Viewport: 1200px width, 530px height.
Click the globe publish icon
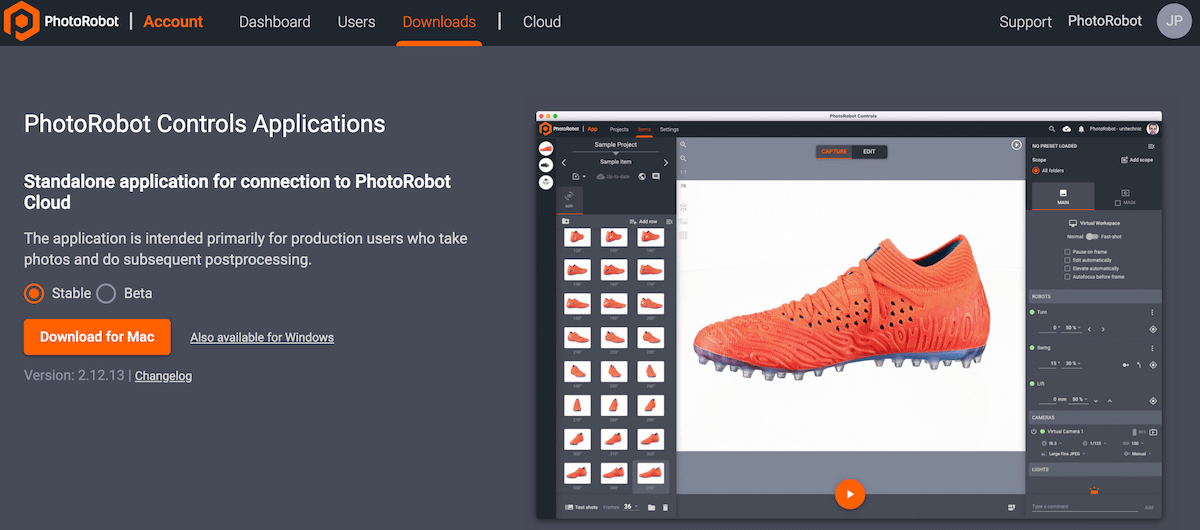tap(641, 176)
